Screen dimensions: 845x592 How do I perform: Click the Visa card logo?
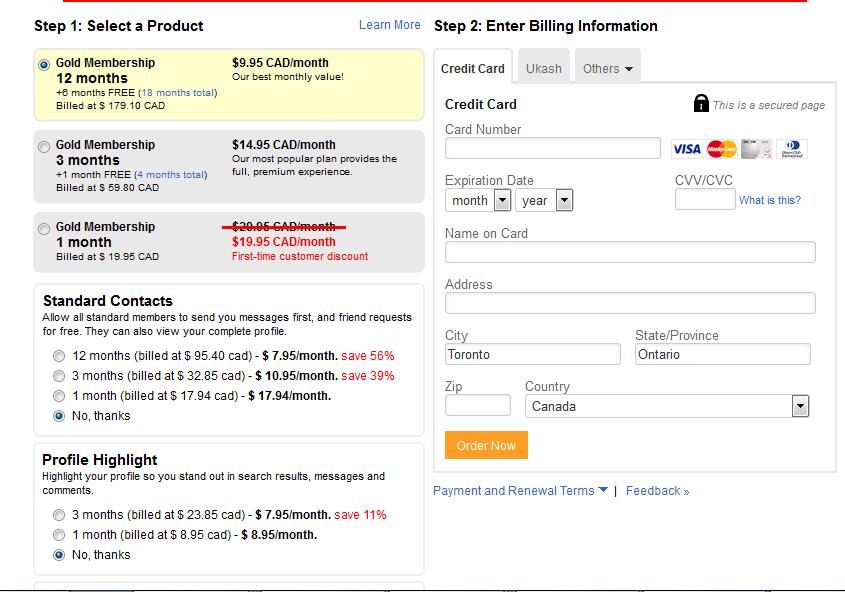click(686, 149)
